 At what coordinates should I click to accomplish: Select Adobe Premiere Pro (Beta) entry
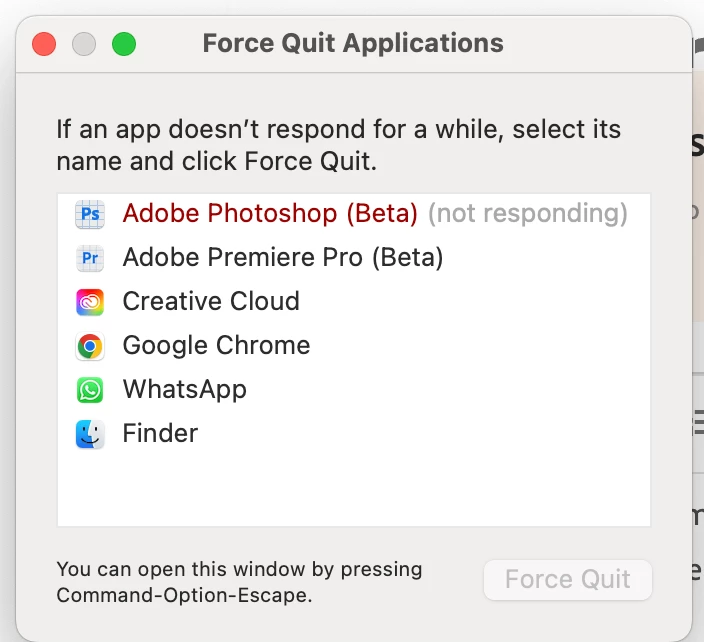(x=283, y=257)
